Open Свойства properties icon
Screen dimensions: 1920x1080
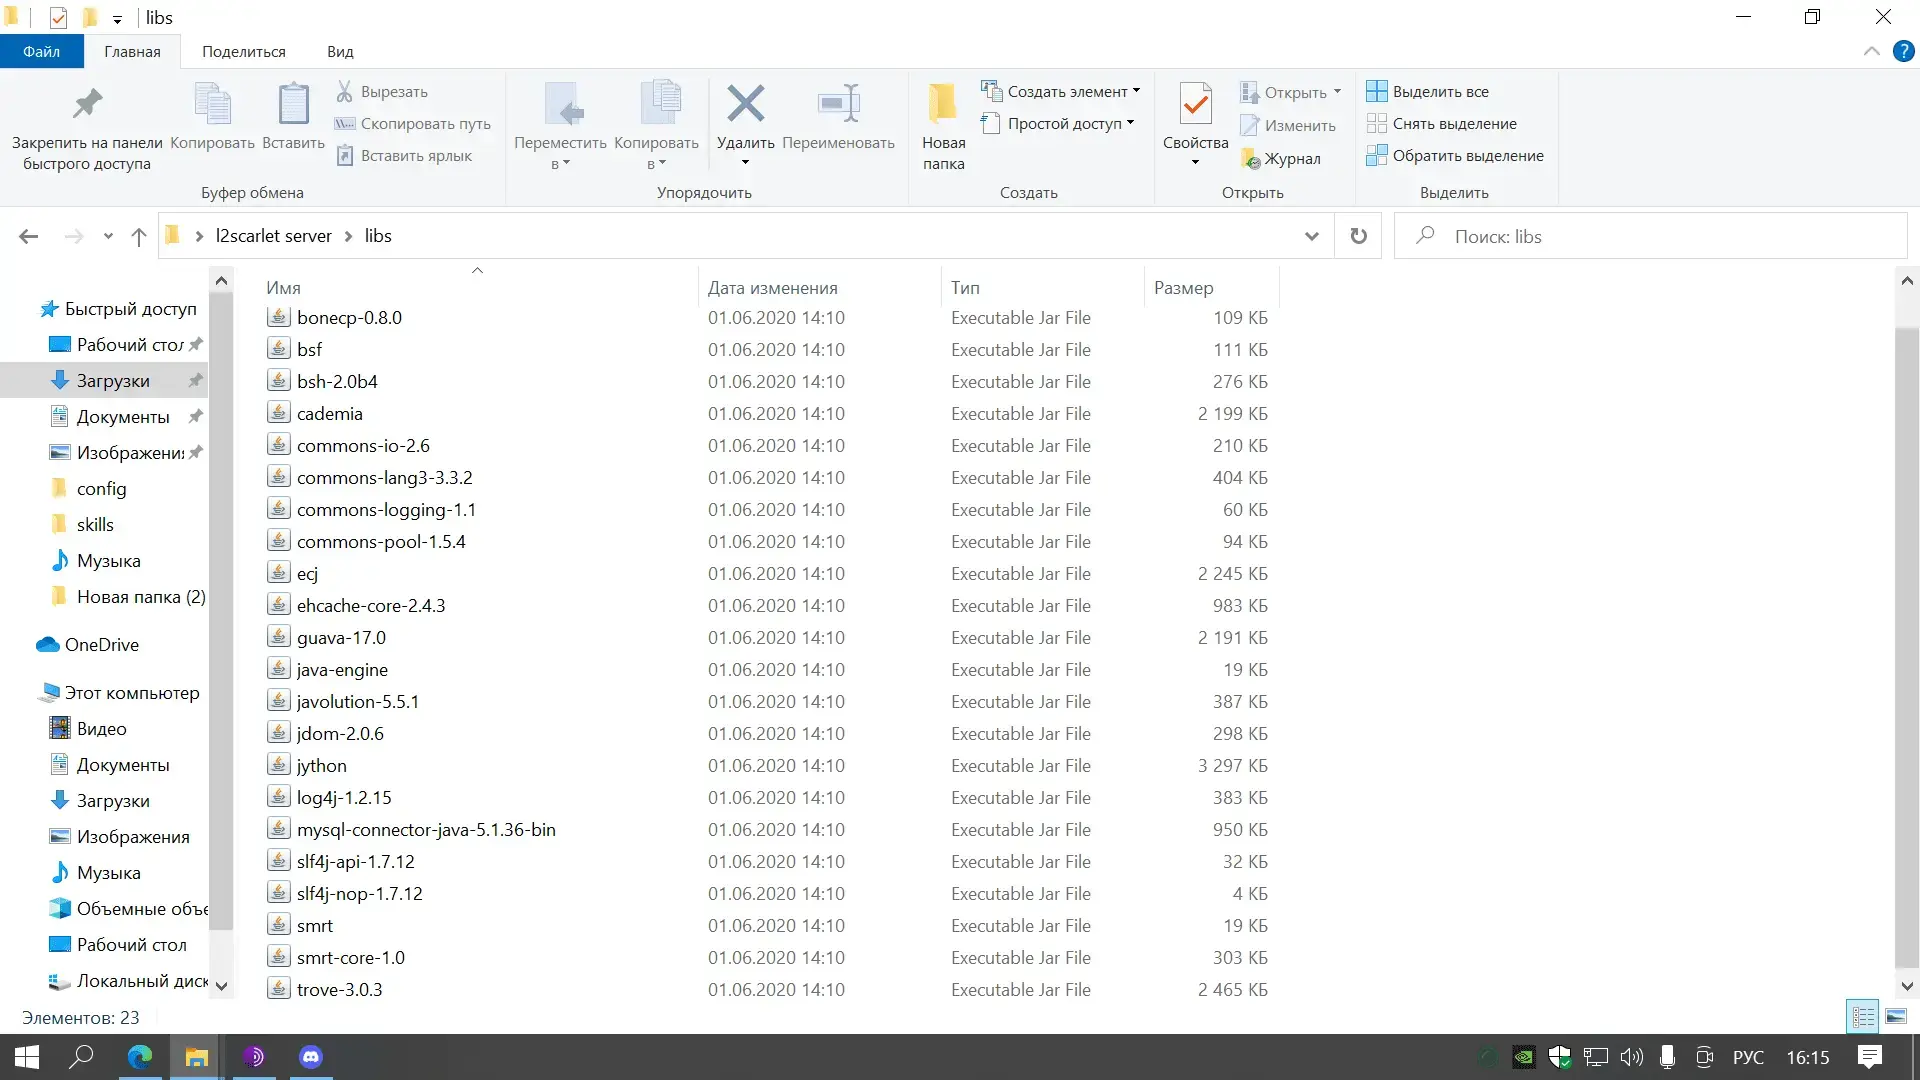click(x=1195, y=103)
